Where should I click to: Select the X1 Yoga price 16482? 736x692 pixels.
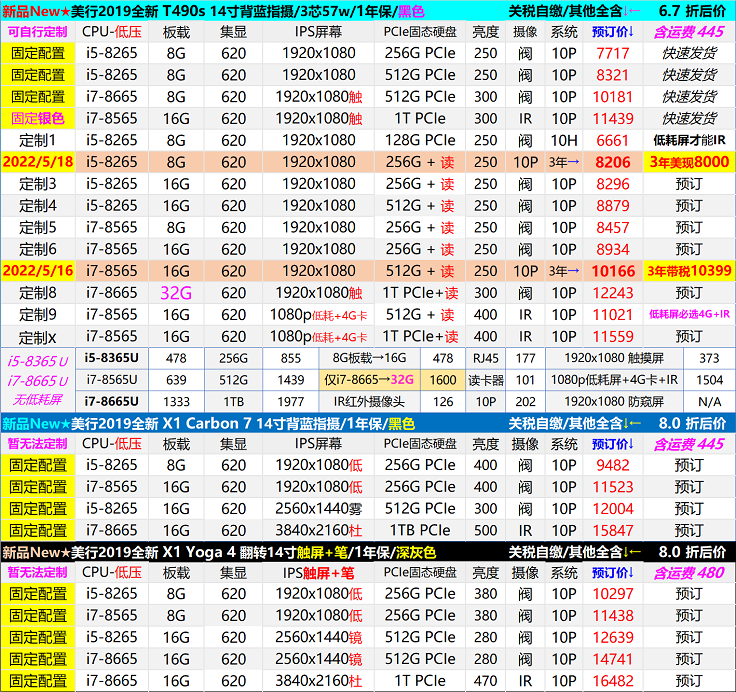[x=612, y=681]
